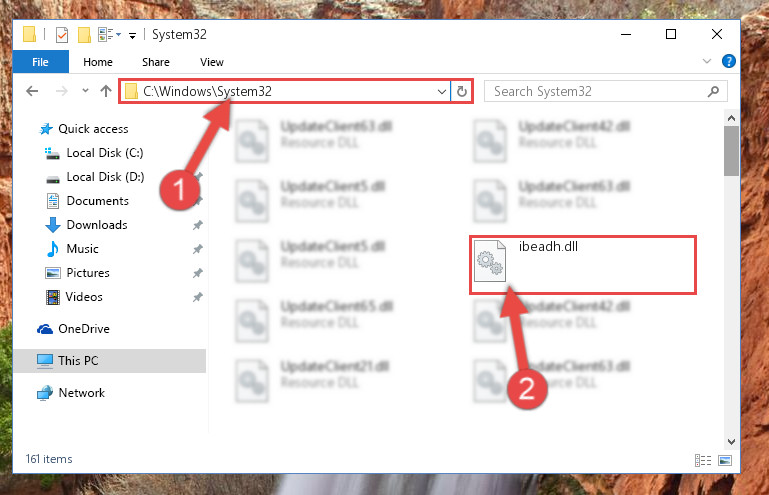769x495 pixels.
Task: Click the New folder quick access icon
Action: click(x=84, y=35)
